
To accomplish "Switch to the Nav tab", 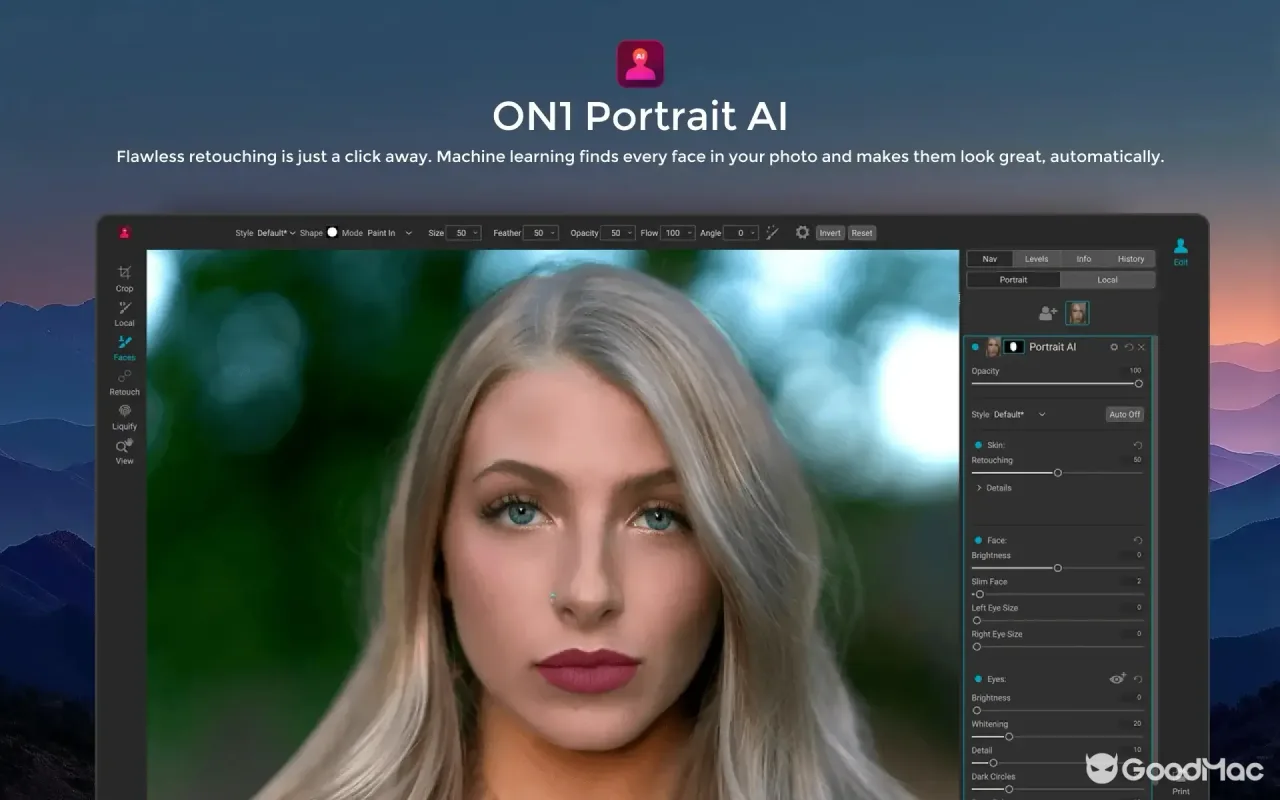I will pyautogui.click(x=989, y=259).
